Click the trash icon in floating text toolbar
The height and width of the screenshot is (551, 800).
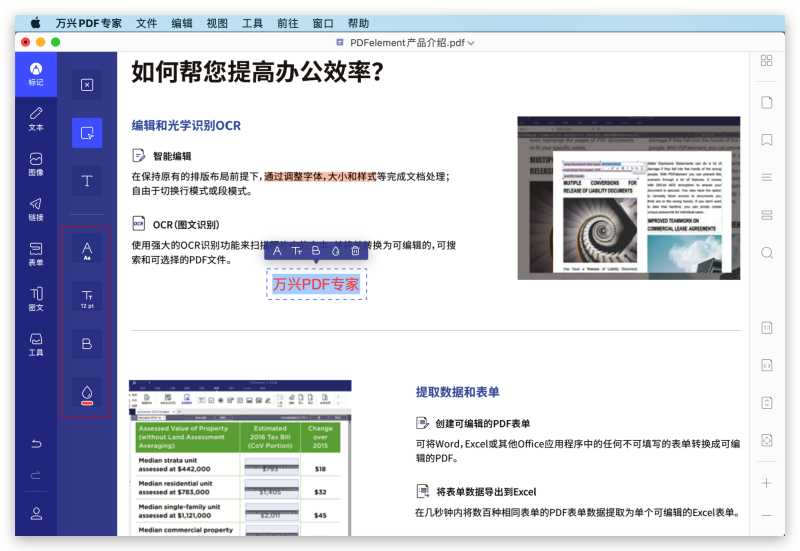[355, 250]
